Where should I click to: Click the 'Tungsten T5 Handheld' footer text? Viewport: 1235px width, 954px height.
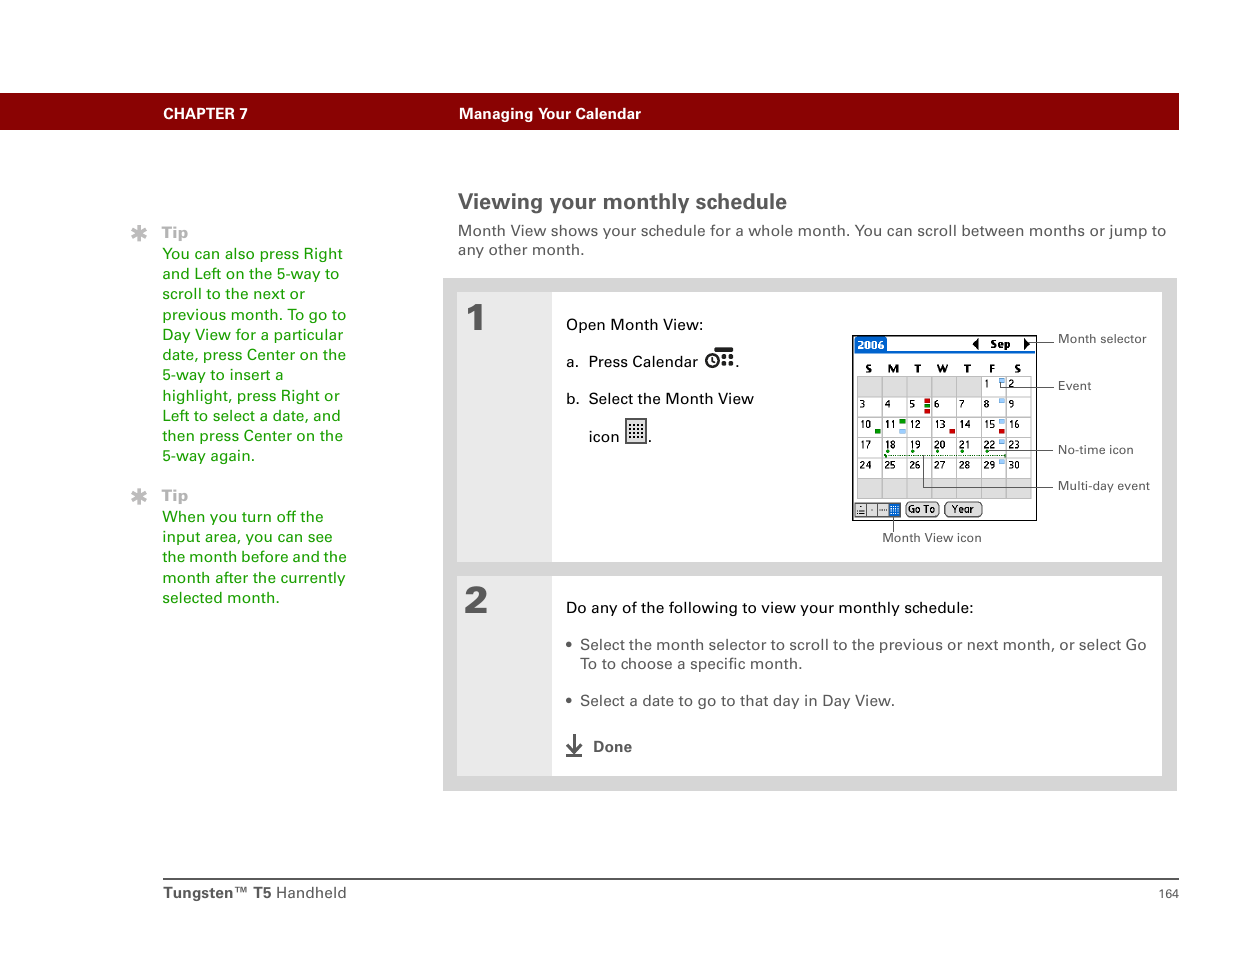(x=255, y=893)
